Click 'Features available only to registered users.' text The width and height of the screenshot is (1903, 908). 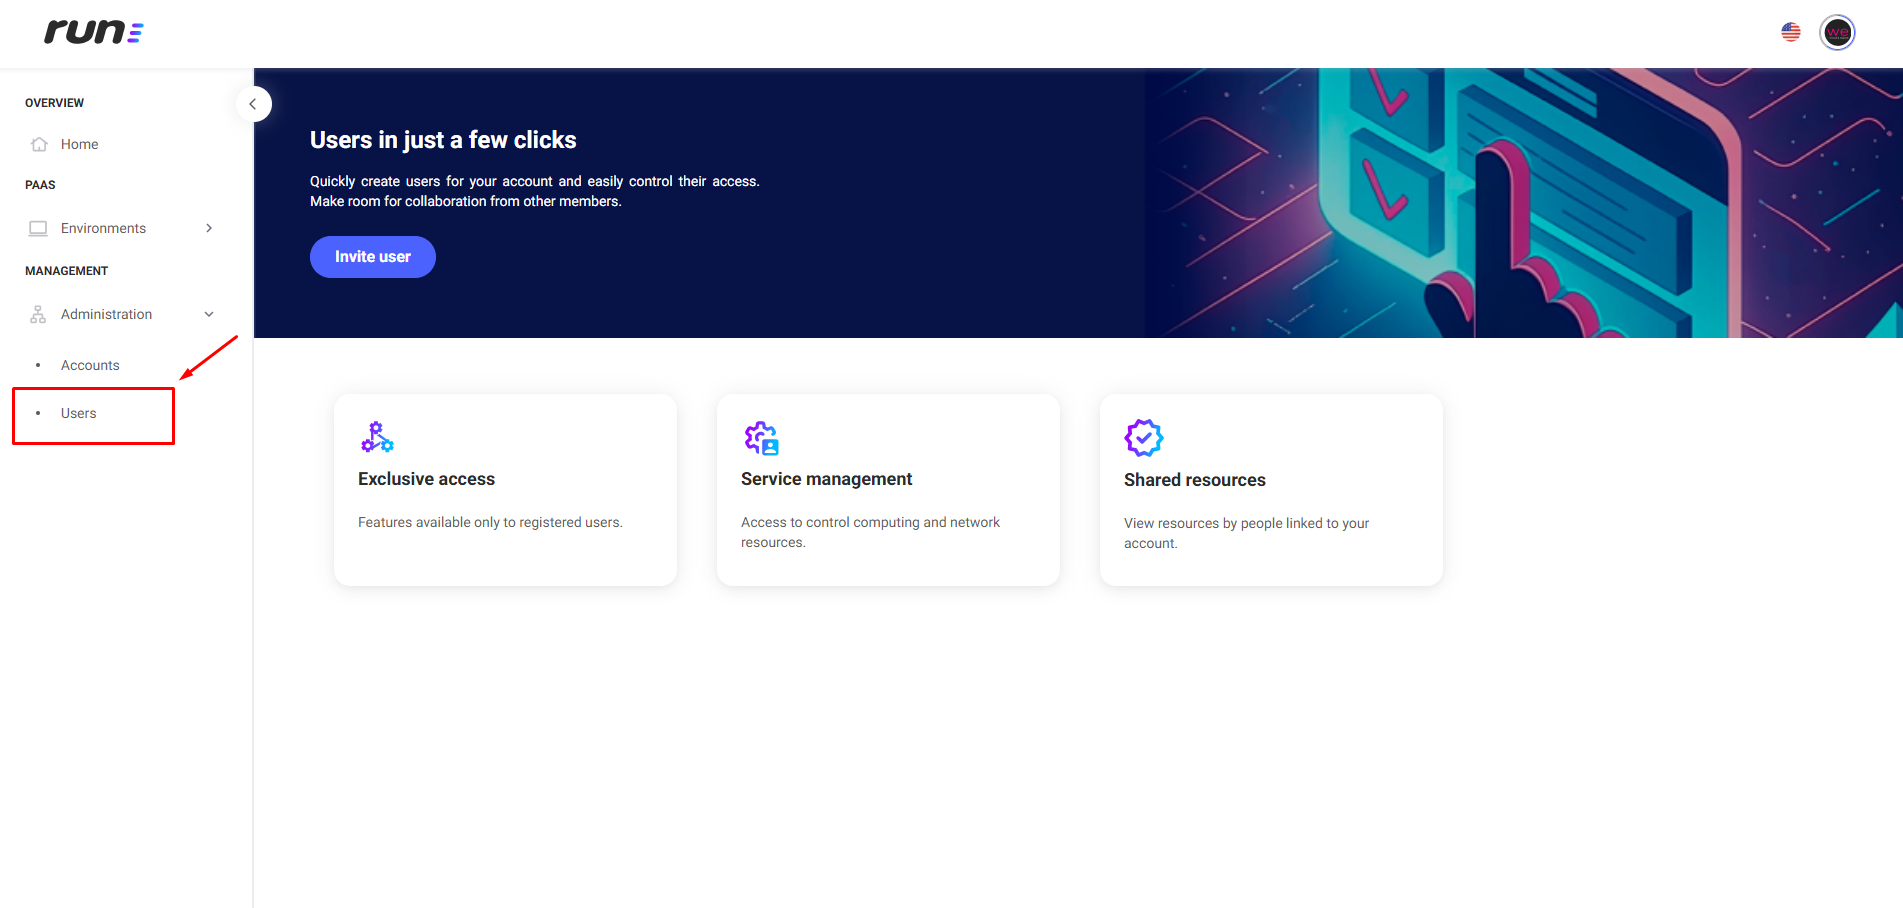pyautogui.click(x=490, y=522)
